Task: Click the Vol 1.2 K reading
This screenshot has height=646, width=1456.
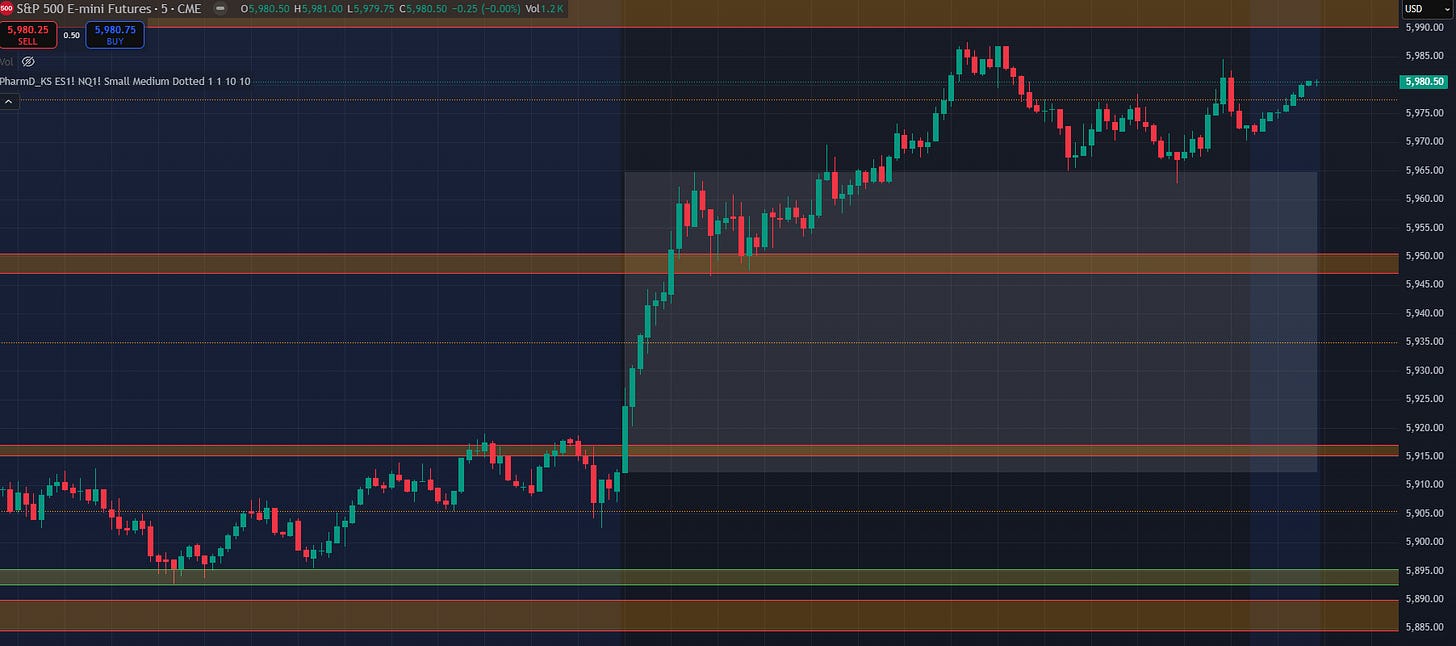Action: [547, 9]
